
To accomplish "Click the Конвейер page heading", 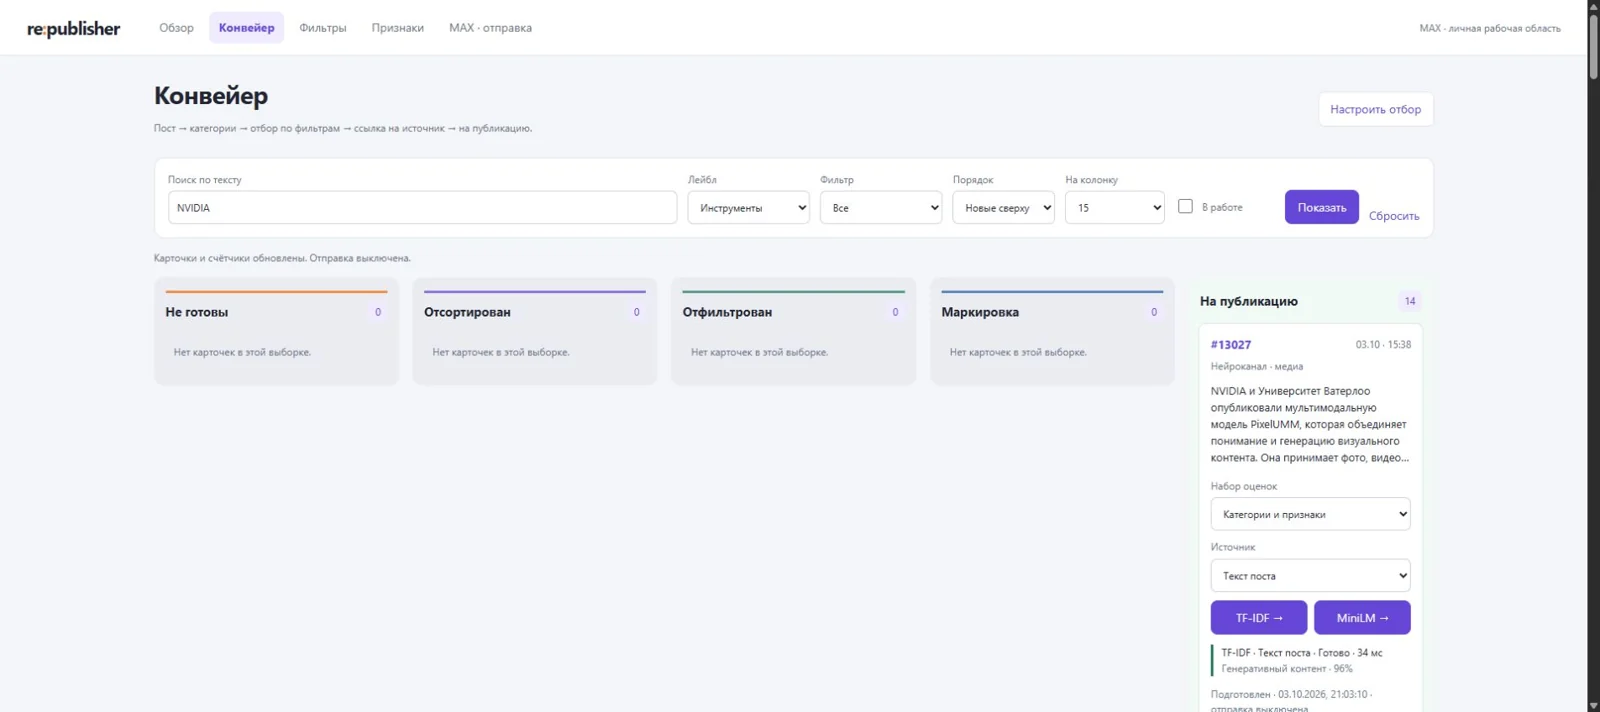I will pos(211,96).
